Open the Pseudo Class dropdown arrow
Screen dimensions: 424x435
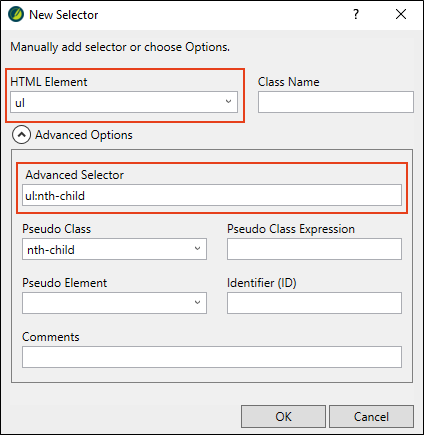click(197, 249)
